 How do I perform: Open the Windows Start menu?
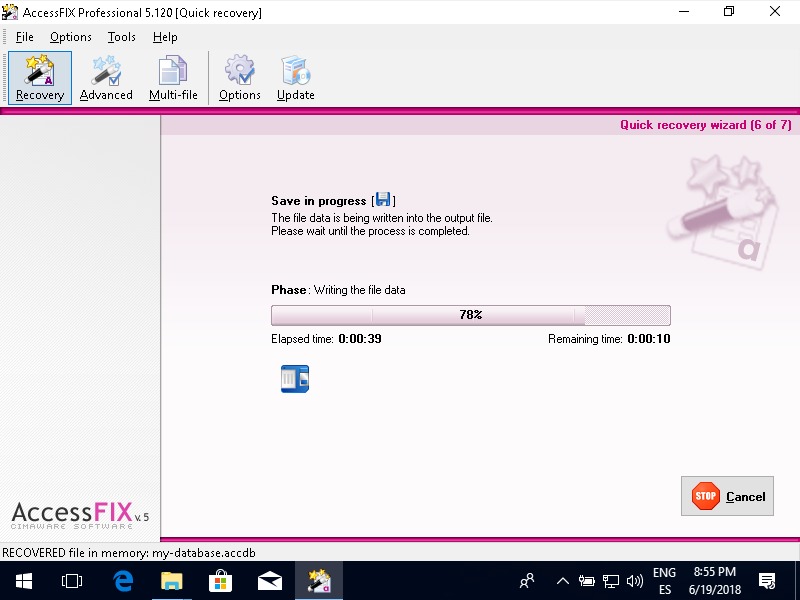[23, 580]
